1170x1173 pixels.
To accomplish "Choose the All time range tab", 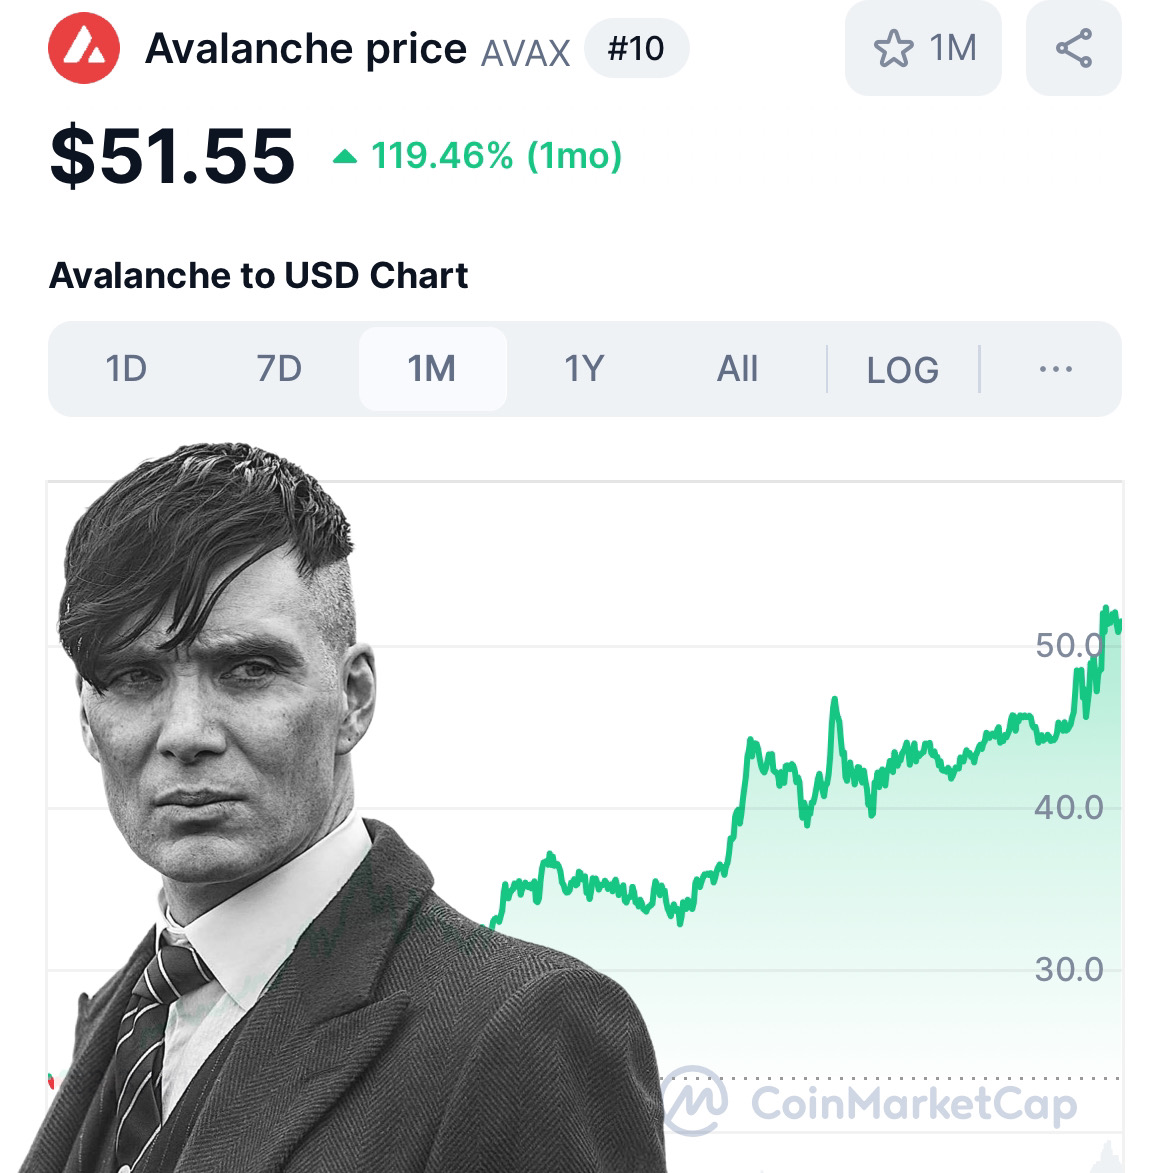I will [737, 369].
